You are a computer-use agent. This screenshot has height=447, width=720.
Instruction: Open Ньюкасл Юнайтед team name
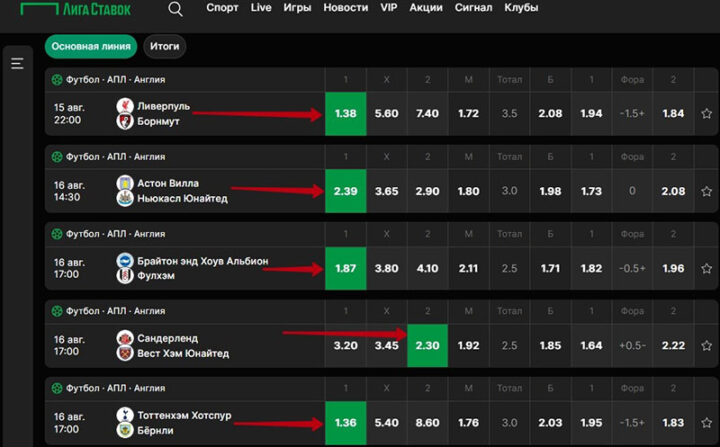tap(182, 198)
